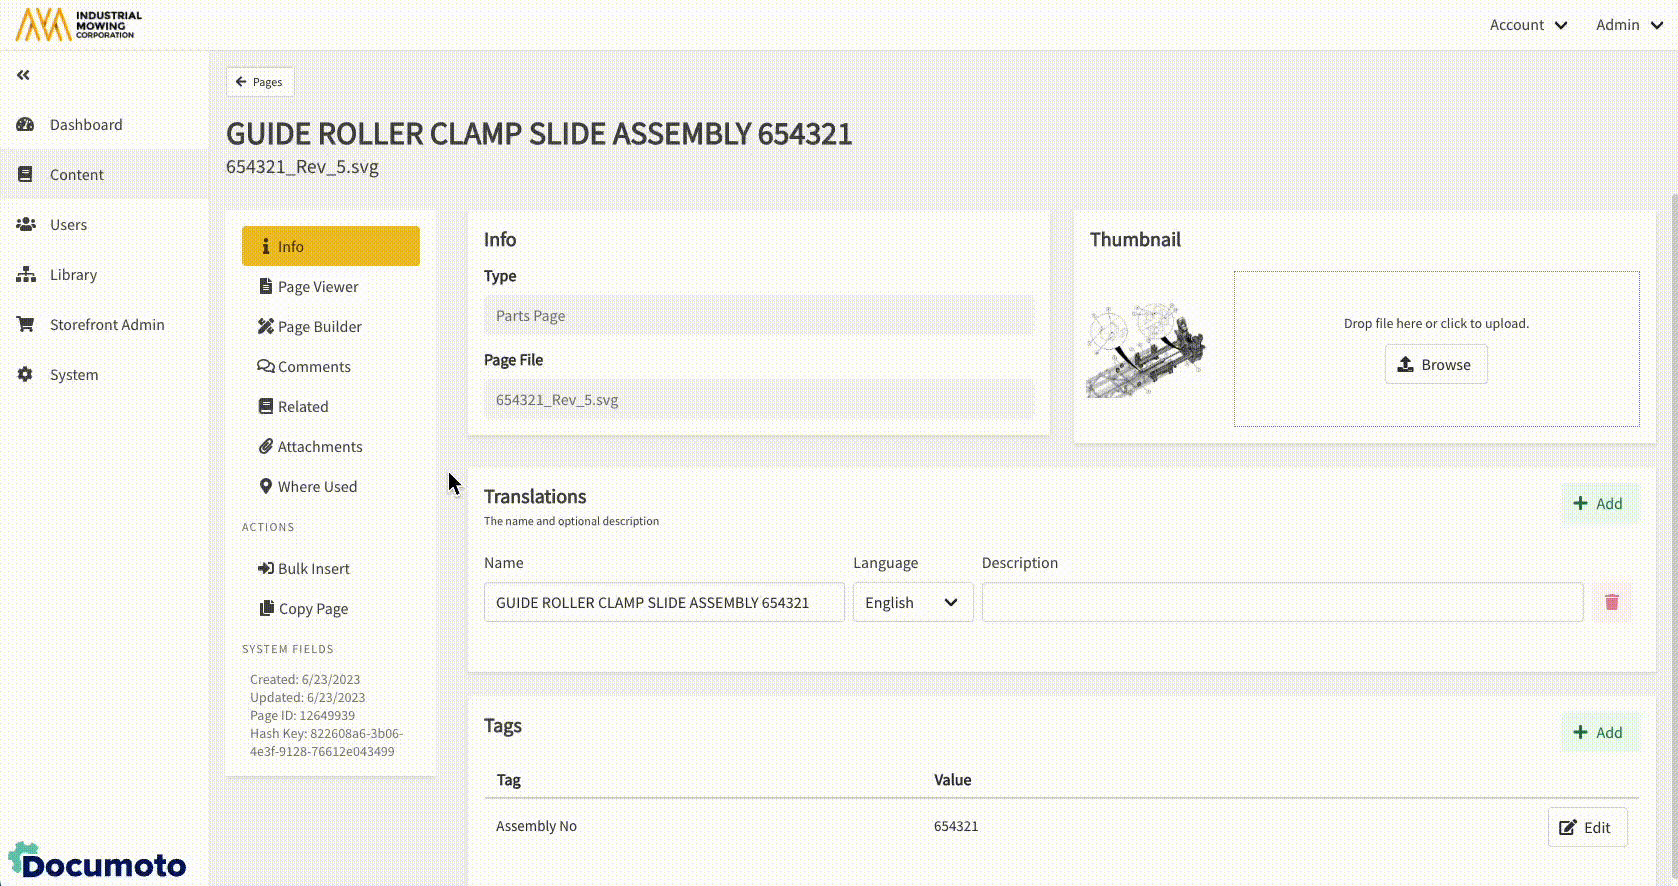Open Library in the left sidebar
The height and width of the screenshot is (886, 1678).
(x=73, y=275)
